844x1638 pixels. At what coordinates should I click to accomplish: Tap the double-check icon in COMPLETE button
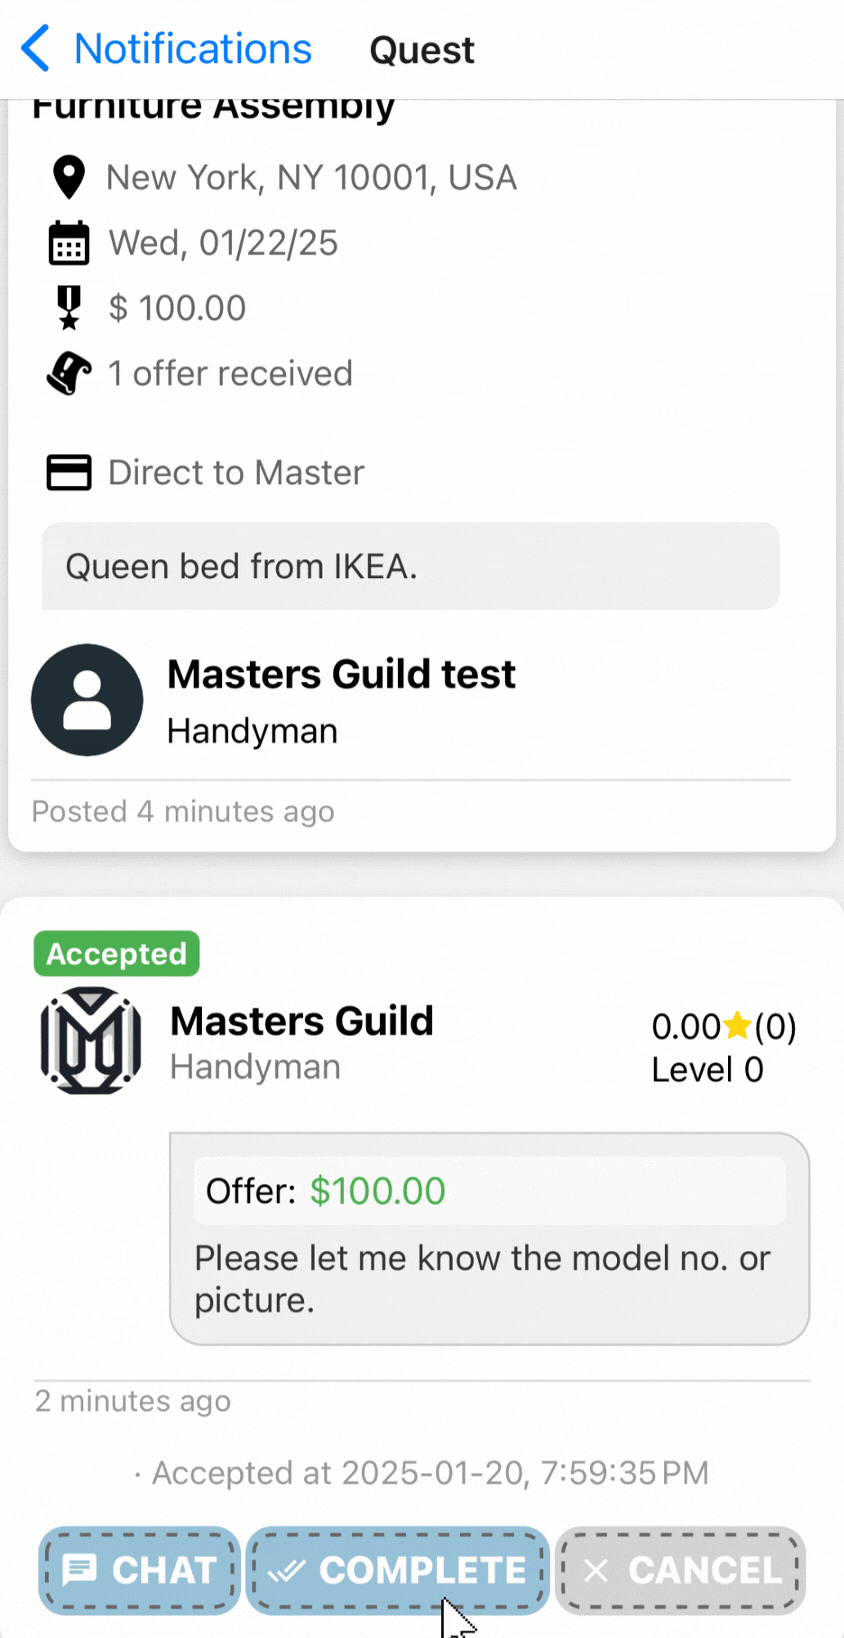[287, 1570]
